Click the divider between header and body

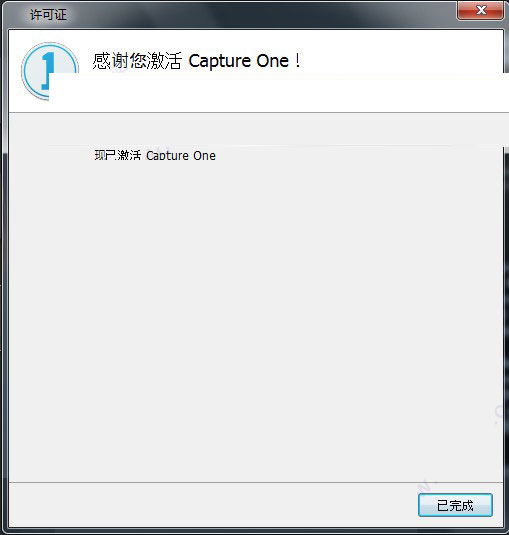coord(256,112)
